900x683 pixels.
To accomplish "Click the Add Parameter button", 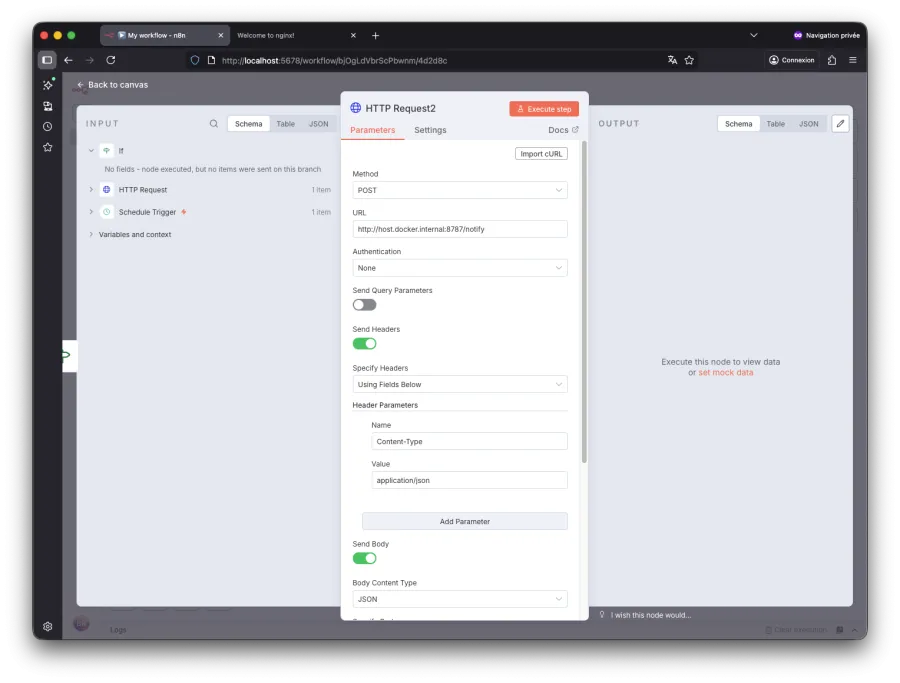I will (x=464, y=521).
